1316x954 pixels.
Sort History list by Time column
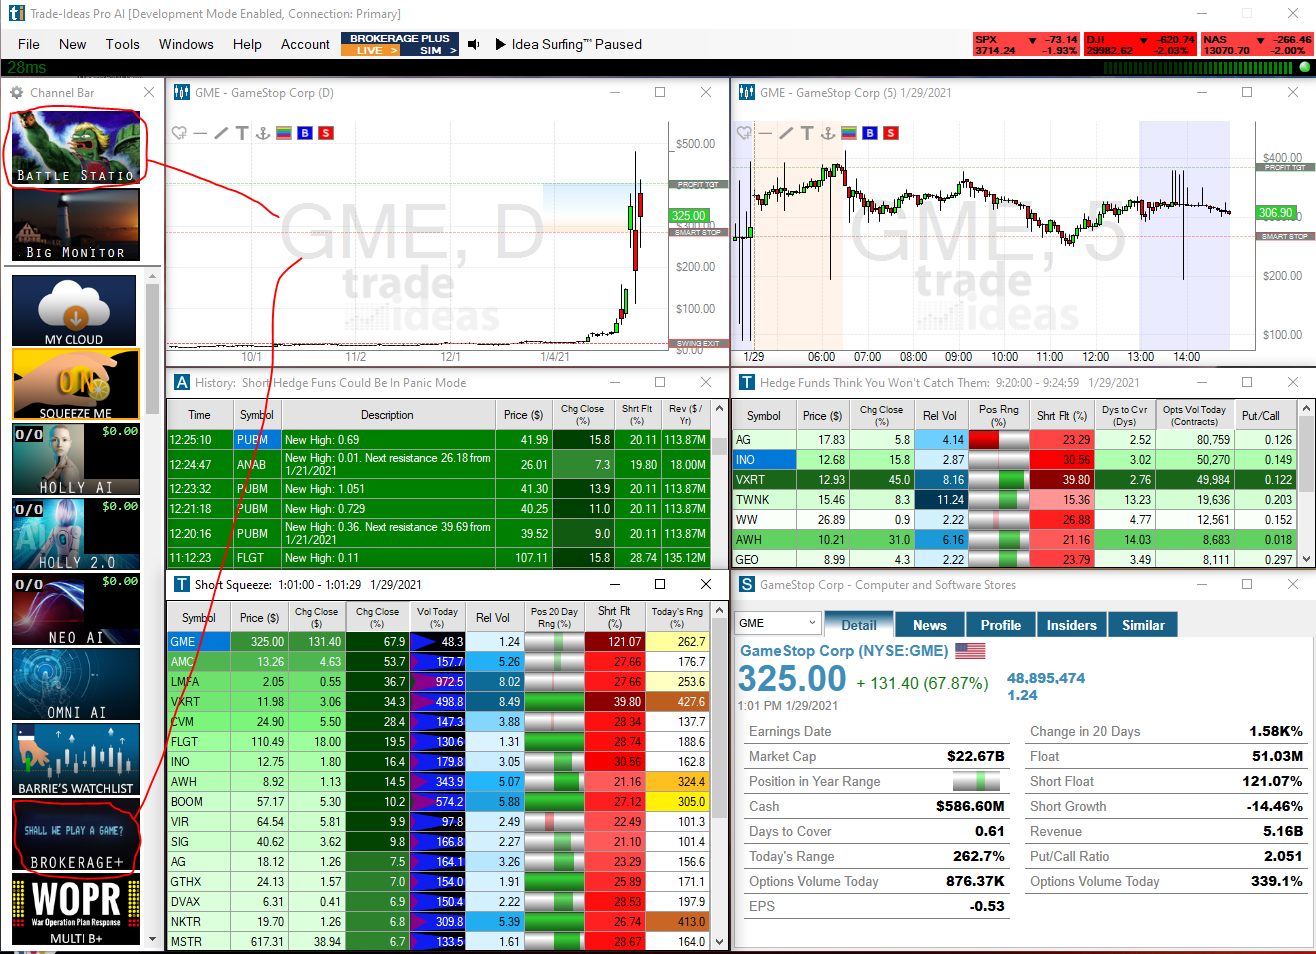click(200, 415)
